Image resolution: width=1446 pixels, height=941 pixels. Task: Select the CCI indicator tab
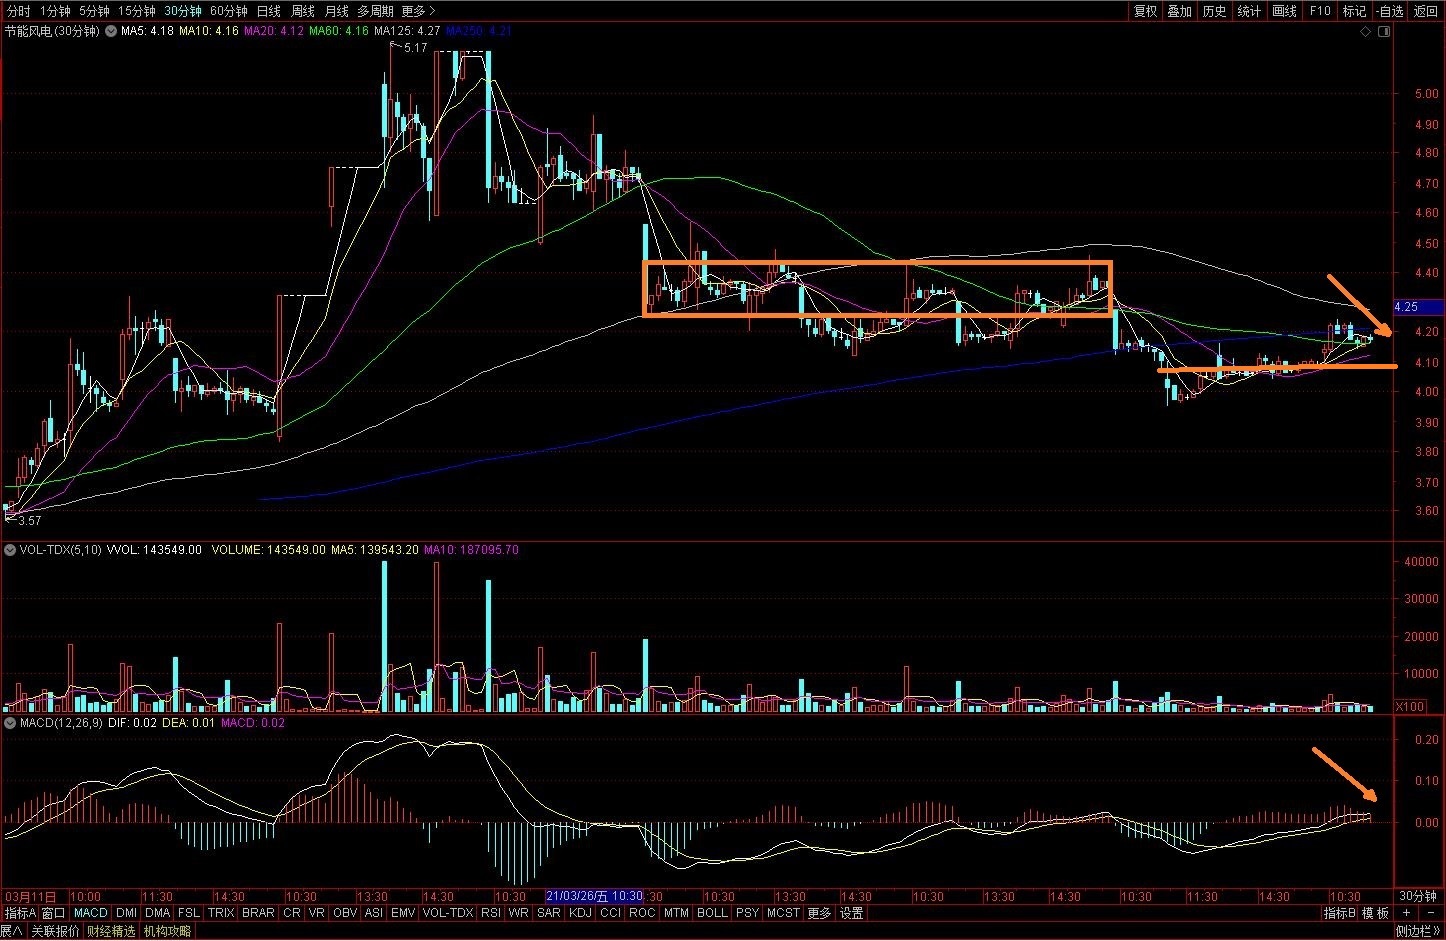click(x=610, y=913)
